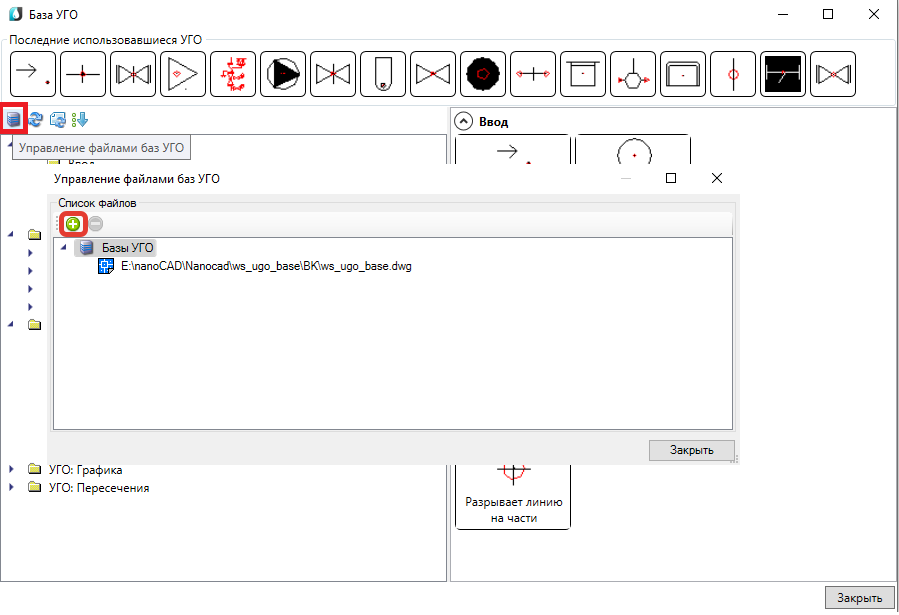Close the file management dialog via Закрыть
Image resolution: width=899 pixels, height=615 pixels.
tap(691, 451)
